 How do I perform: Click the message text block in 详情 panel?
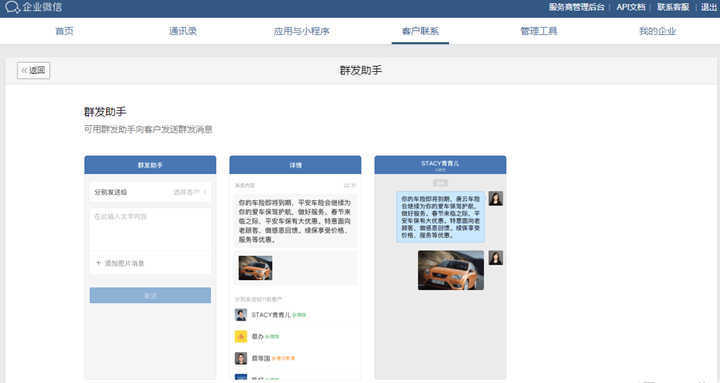coord(295,221)
